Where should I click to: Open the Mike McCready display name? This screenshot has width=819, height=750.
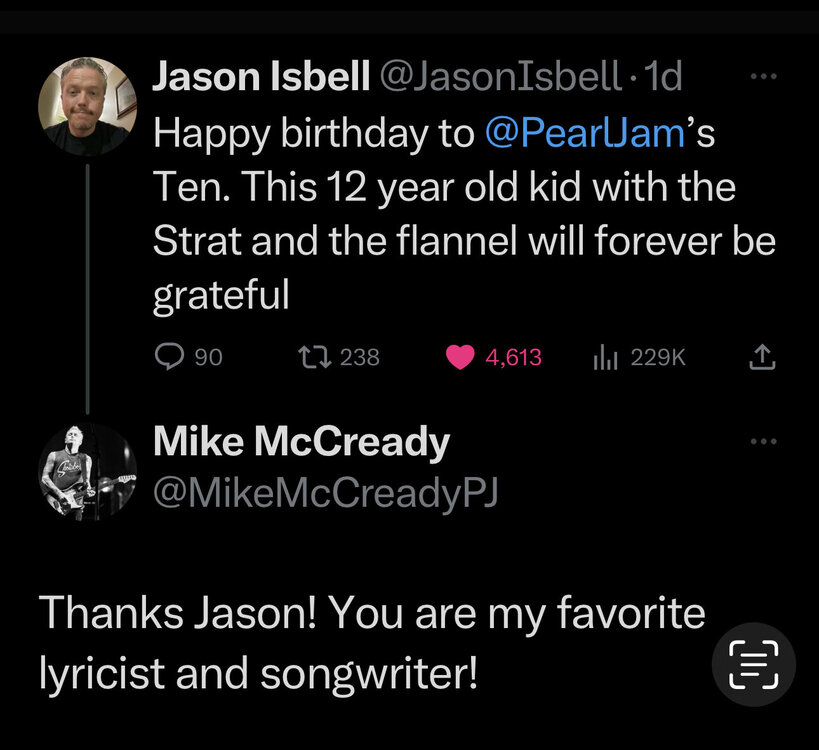301,442
